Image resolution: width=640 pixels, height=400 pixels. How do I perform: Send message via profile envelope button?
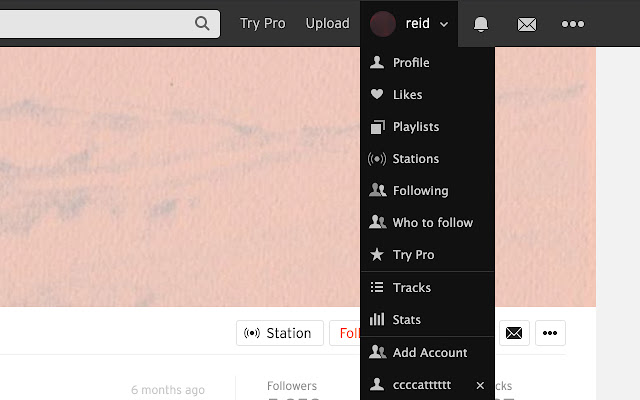point(514,333)
